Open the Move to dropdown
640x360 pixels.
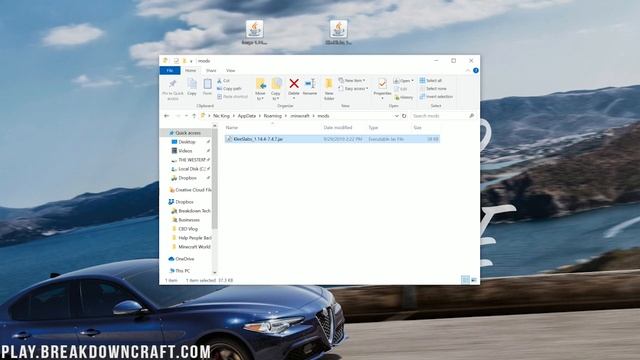[260, 98]
